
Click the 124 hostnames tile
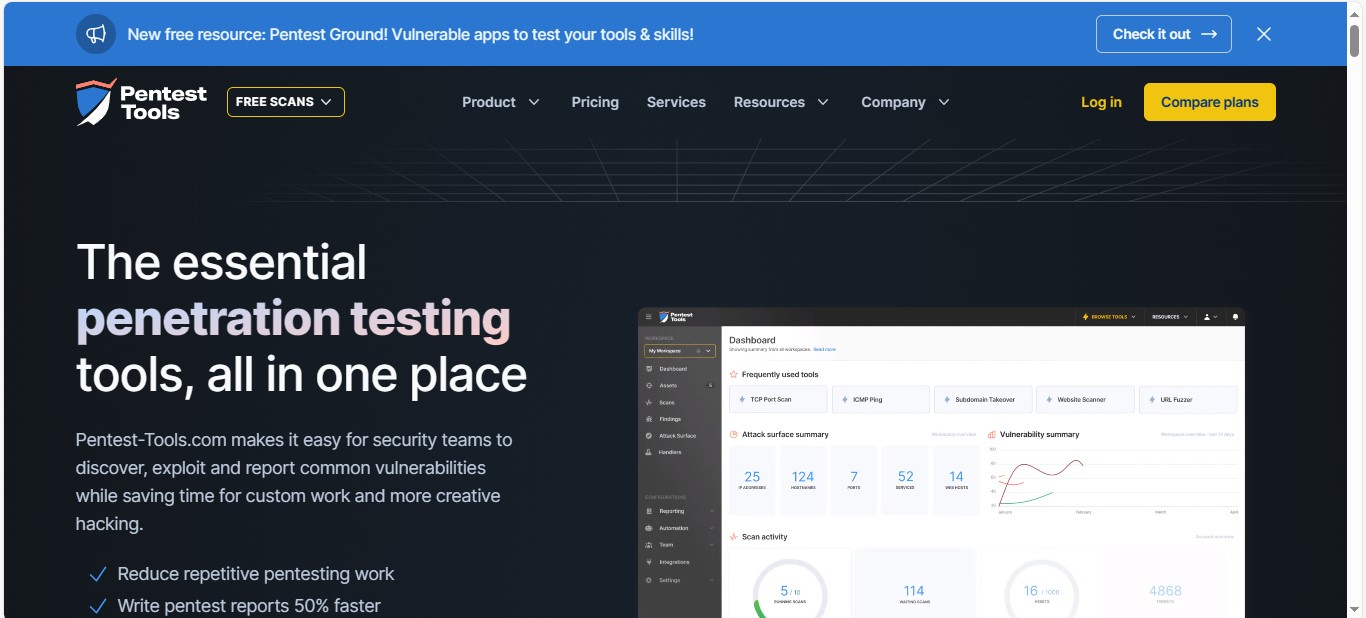pyautogui.click(x=803, y=481)
